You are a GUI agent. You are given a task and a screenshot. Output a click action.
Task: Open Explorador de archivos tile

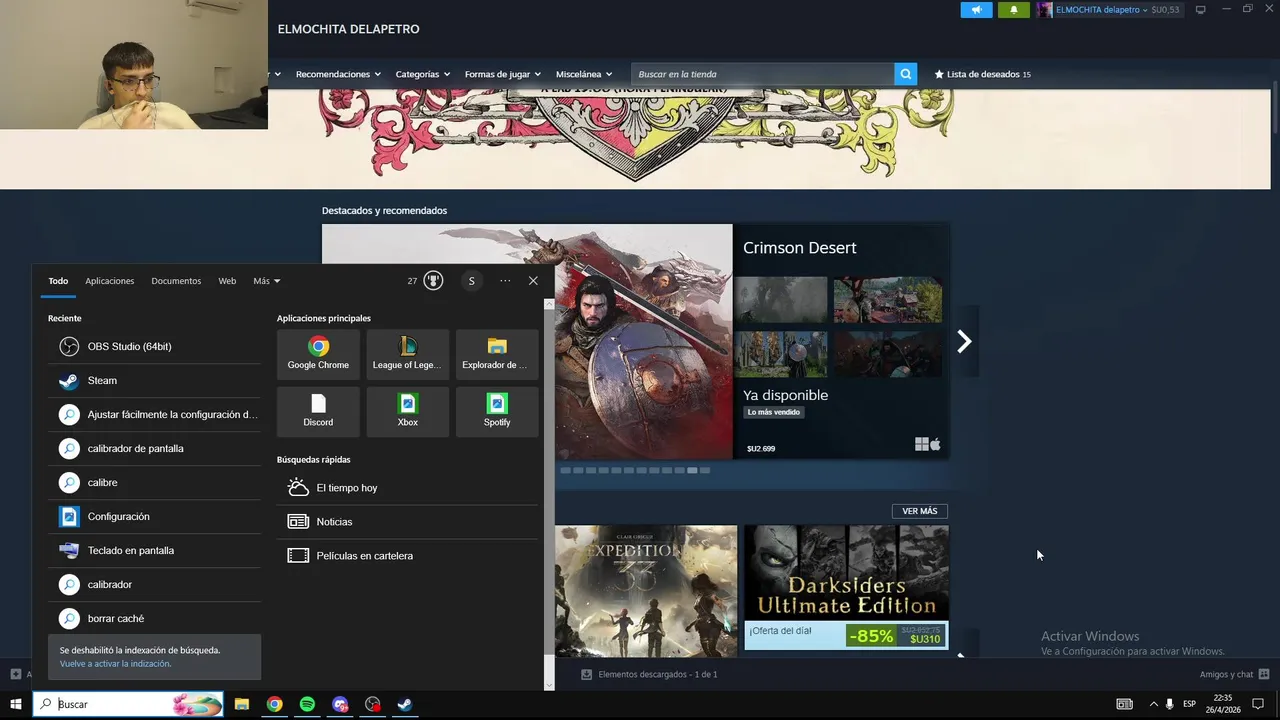tap(497, 354)
